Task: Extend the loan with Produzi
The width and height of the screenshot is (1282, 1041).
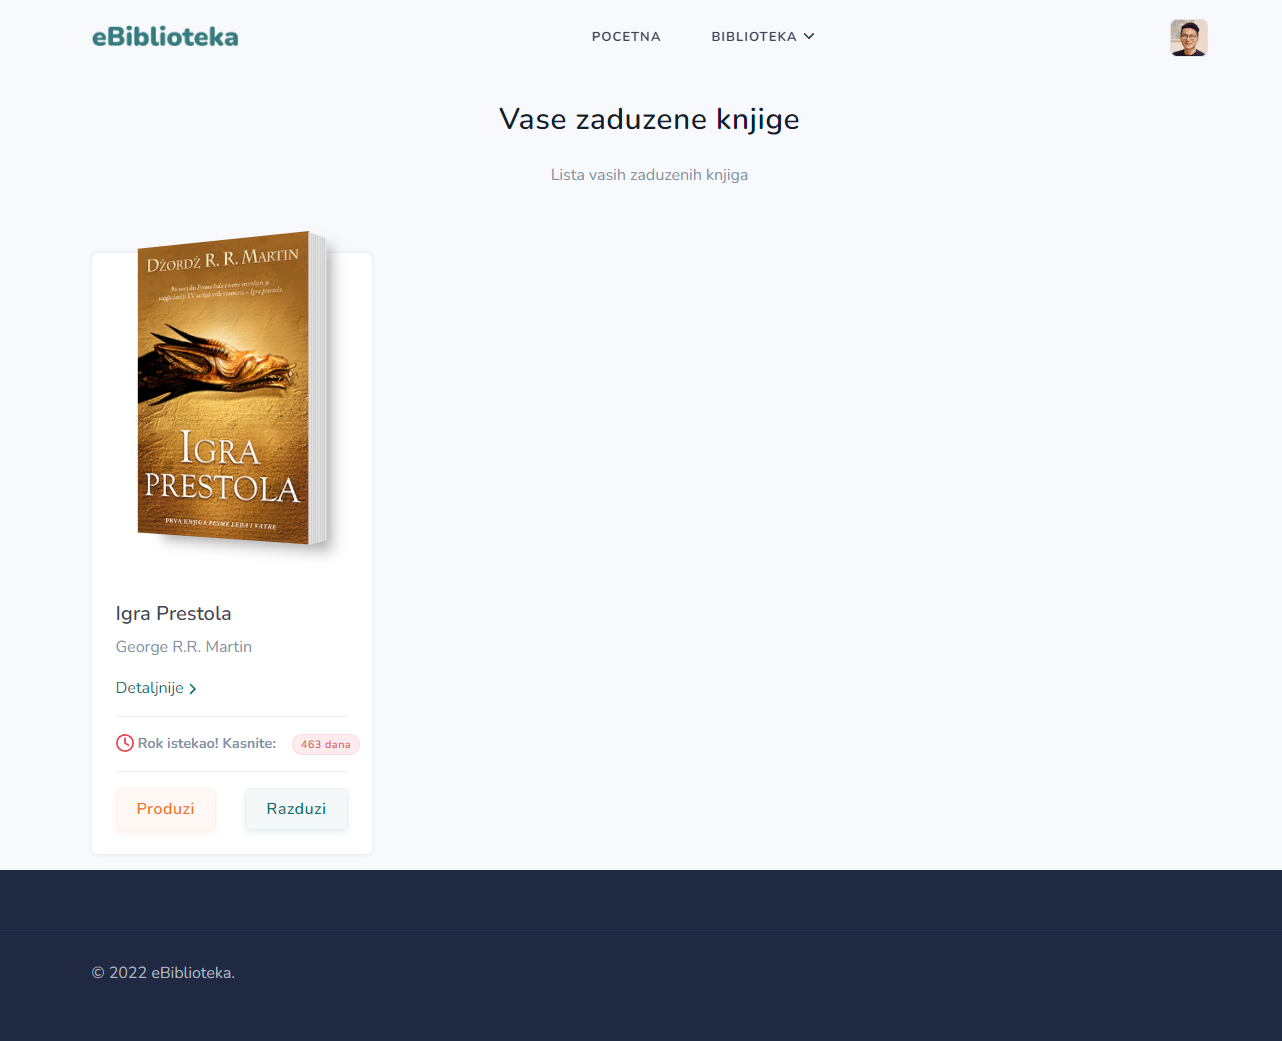Action: click(x=166, y=809)
